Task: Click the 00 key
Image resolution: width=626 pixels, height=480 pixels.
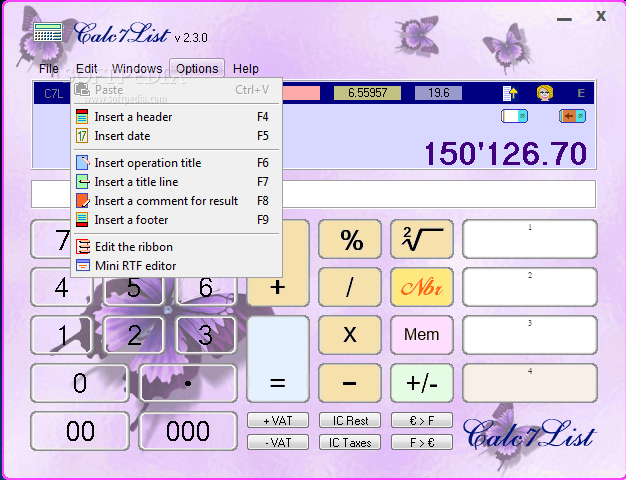Action: 80,431
